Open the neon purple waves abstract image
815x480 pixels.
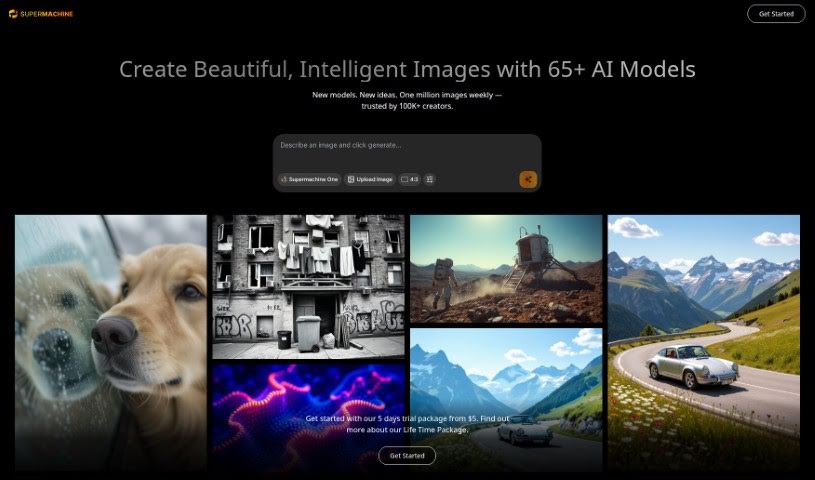(308, 417)
